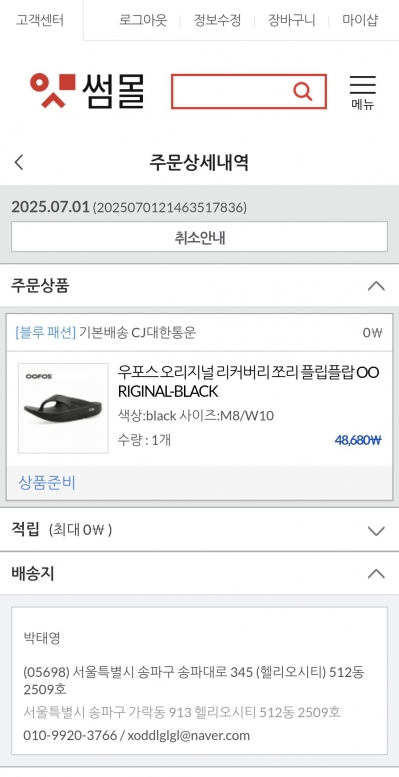Click the 취소안내 button
This screenshot has width=399, height=777.
point(199,237)
